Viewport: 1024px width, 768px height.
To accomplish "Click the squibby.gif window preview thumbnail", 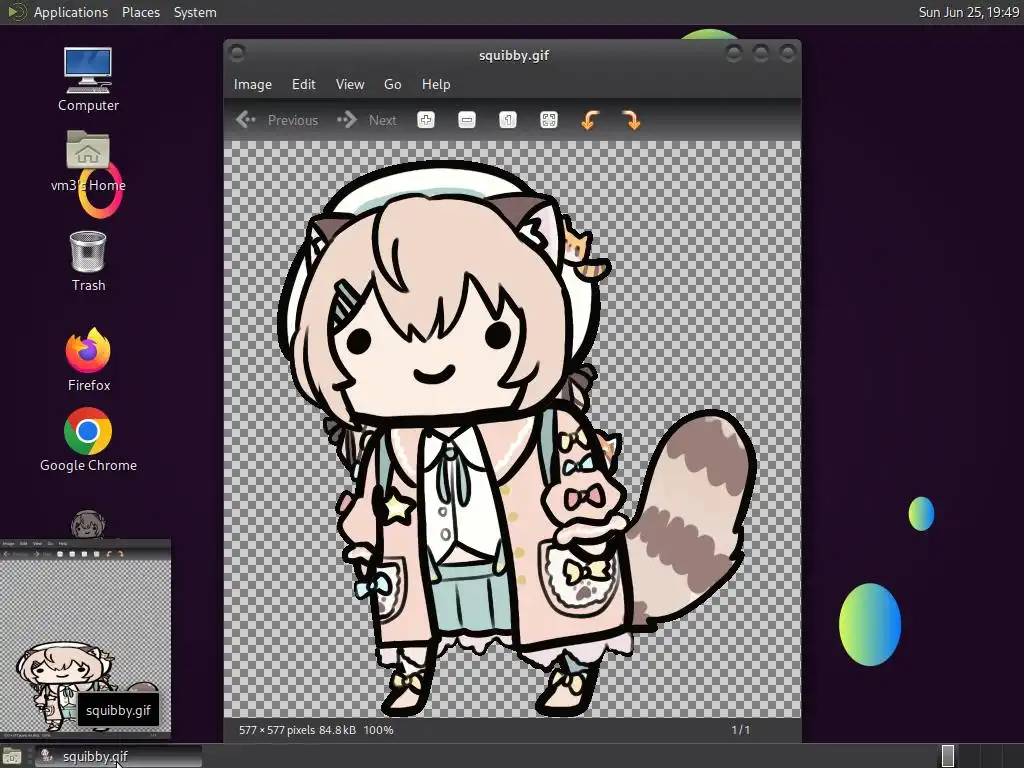I will (x=86, y=638).
